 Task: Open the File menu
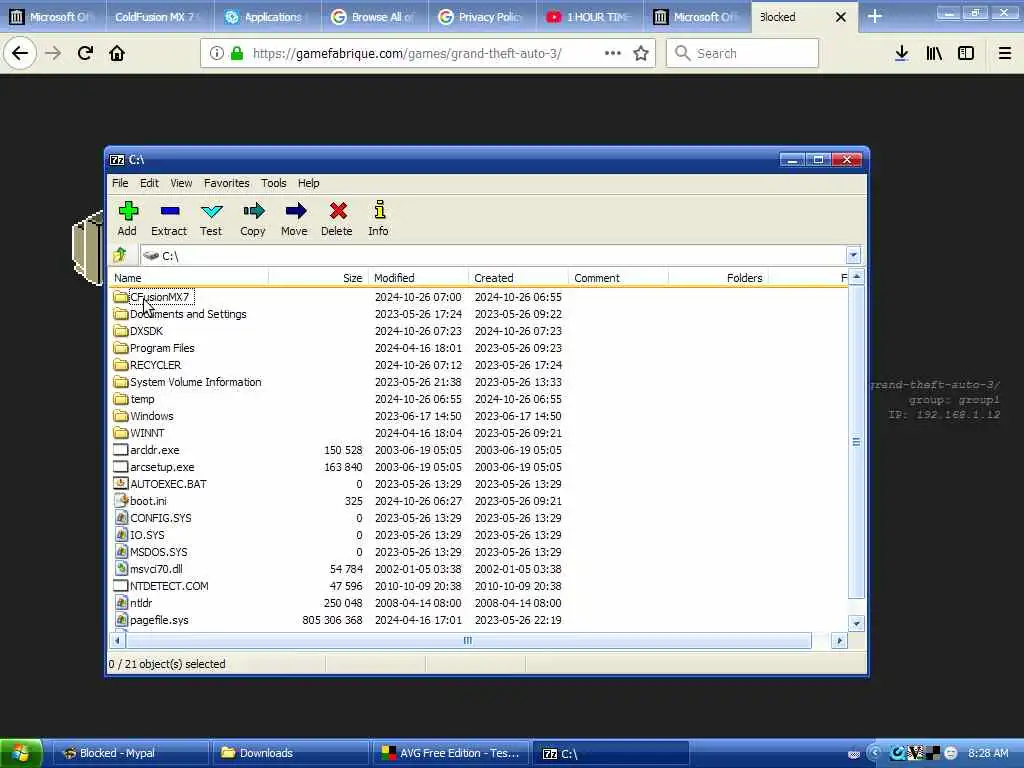tap(120, 184)
